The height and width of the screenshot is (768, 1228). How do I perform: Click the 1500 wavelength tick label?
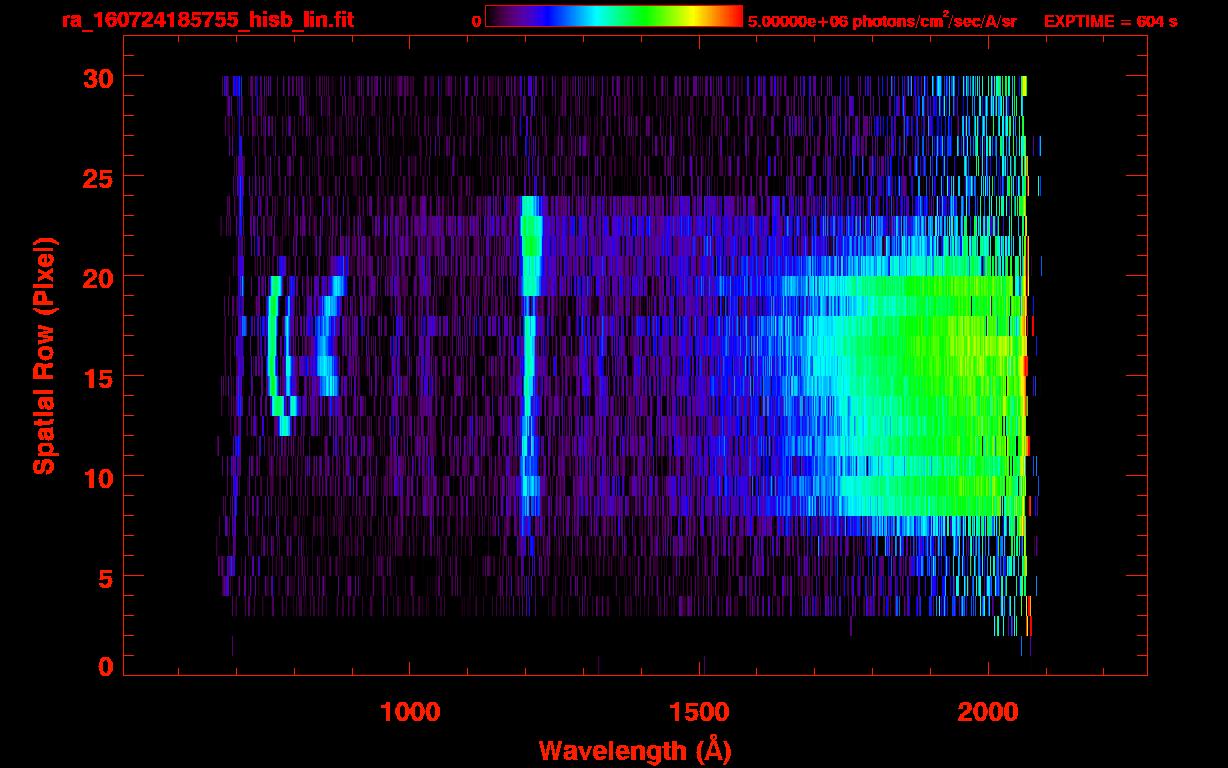click(x=699, y=711)
